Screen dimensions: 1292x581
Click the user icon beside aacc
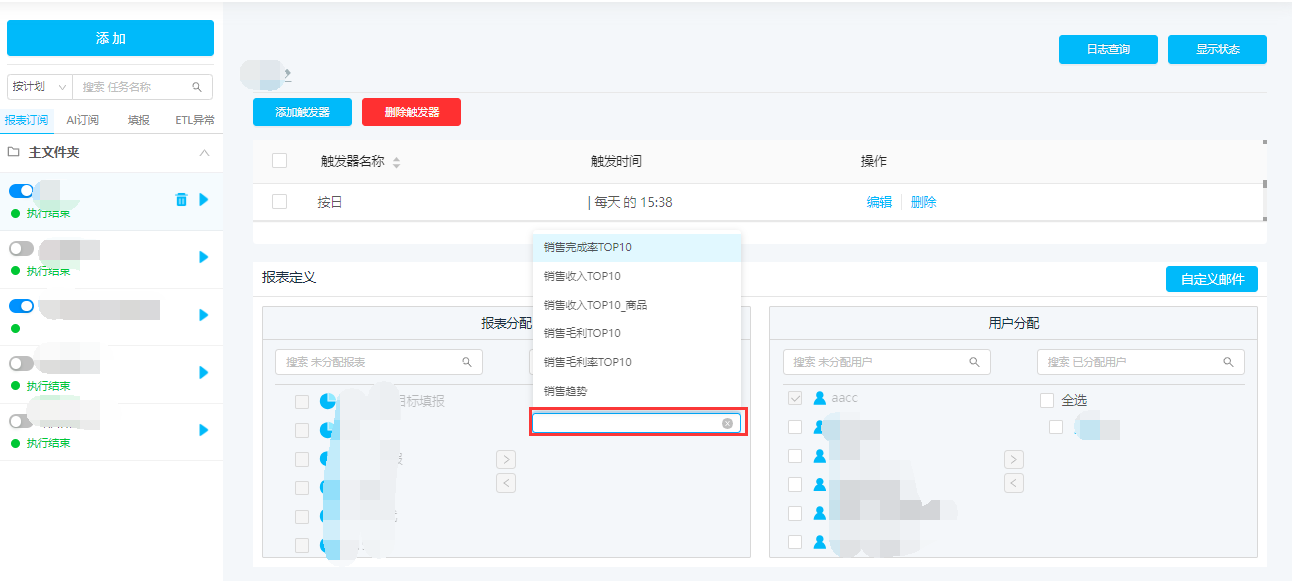(820, 398)
